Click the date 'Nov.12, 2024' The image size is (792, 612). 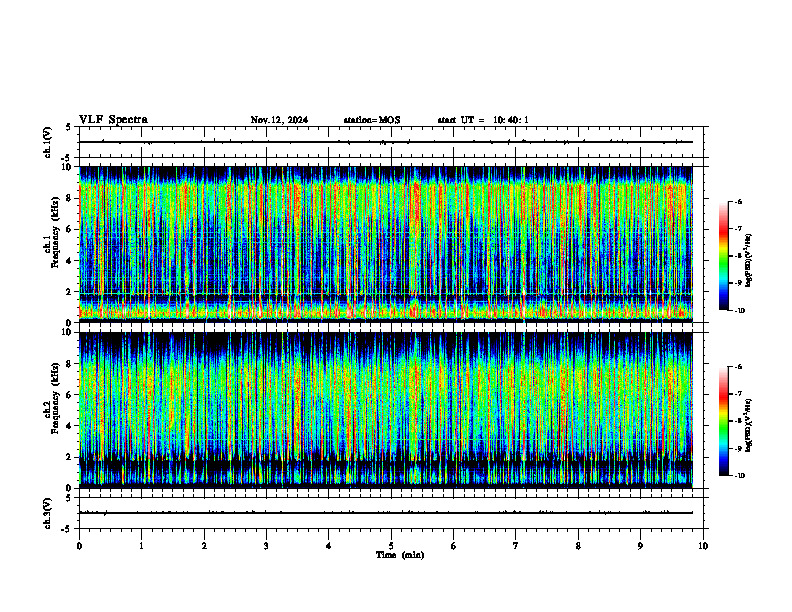[x=279, y=120]
